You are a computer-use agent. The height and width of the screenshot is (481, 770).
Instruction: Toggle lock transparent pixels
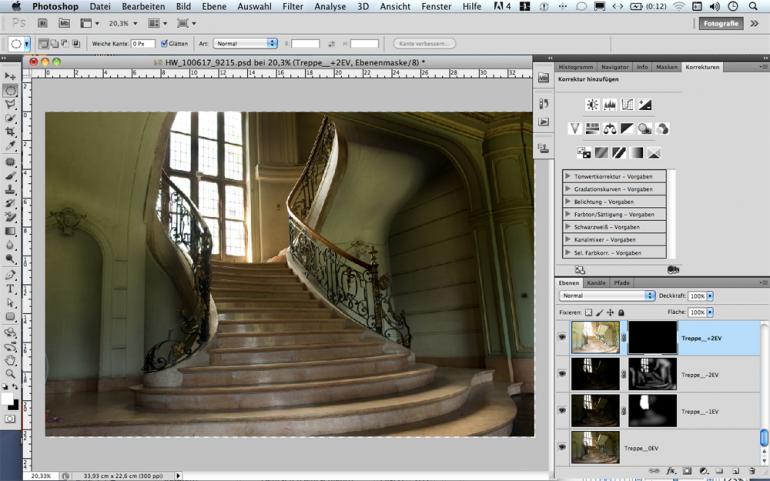[x=589, y=312]
